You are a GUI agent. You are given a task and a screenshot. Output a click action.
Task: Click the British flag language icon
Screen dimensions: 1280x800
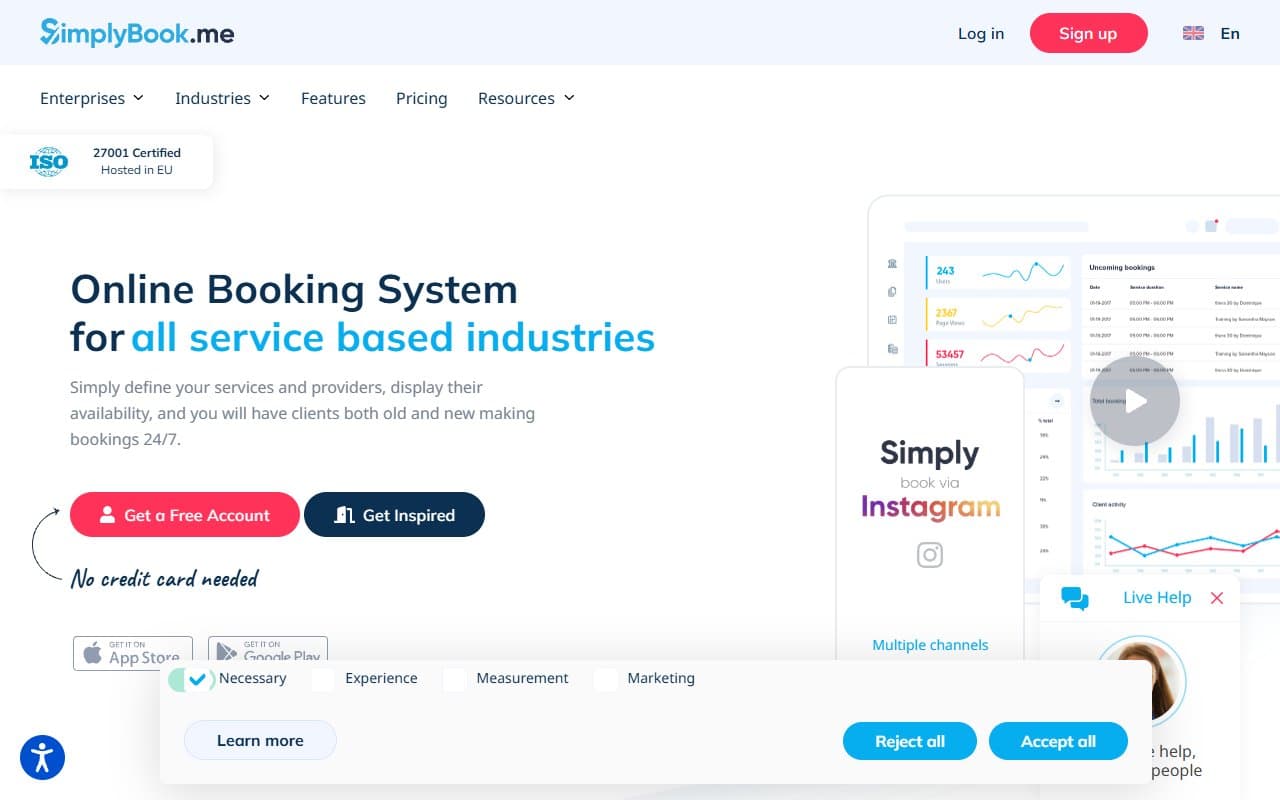[x=1193, y=33]
